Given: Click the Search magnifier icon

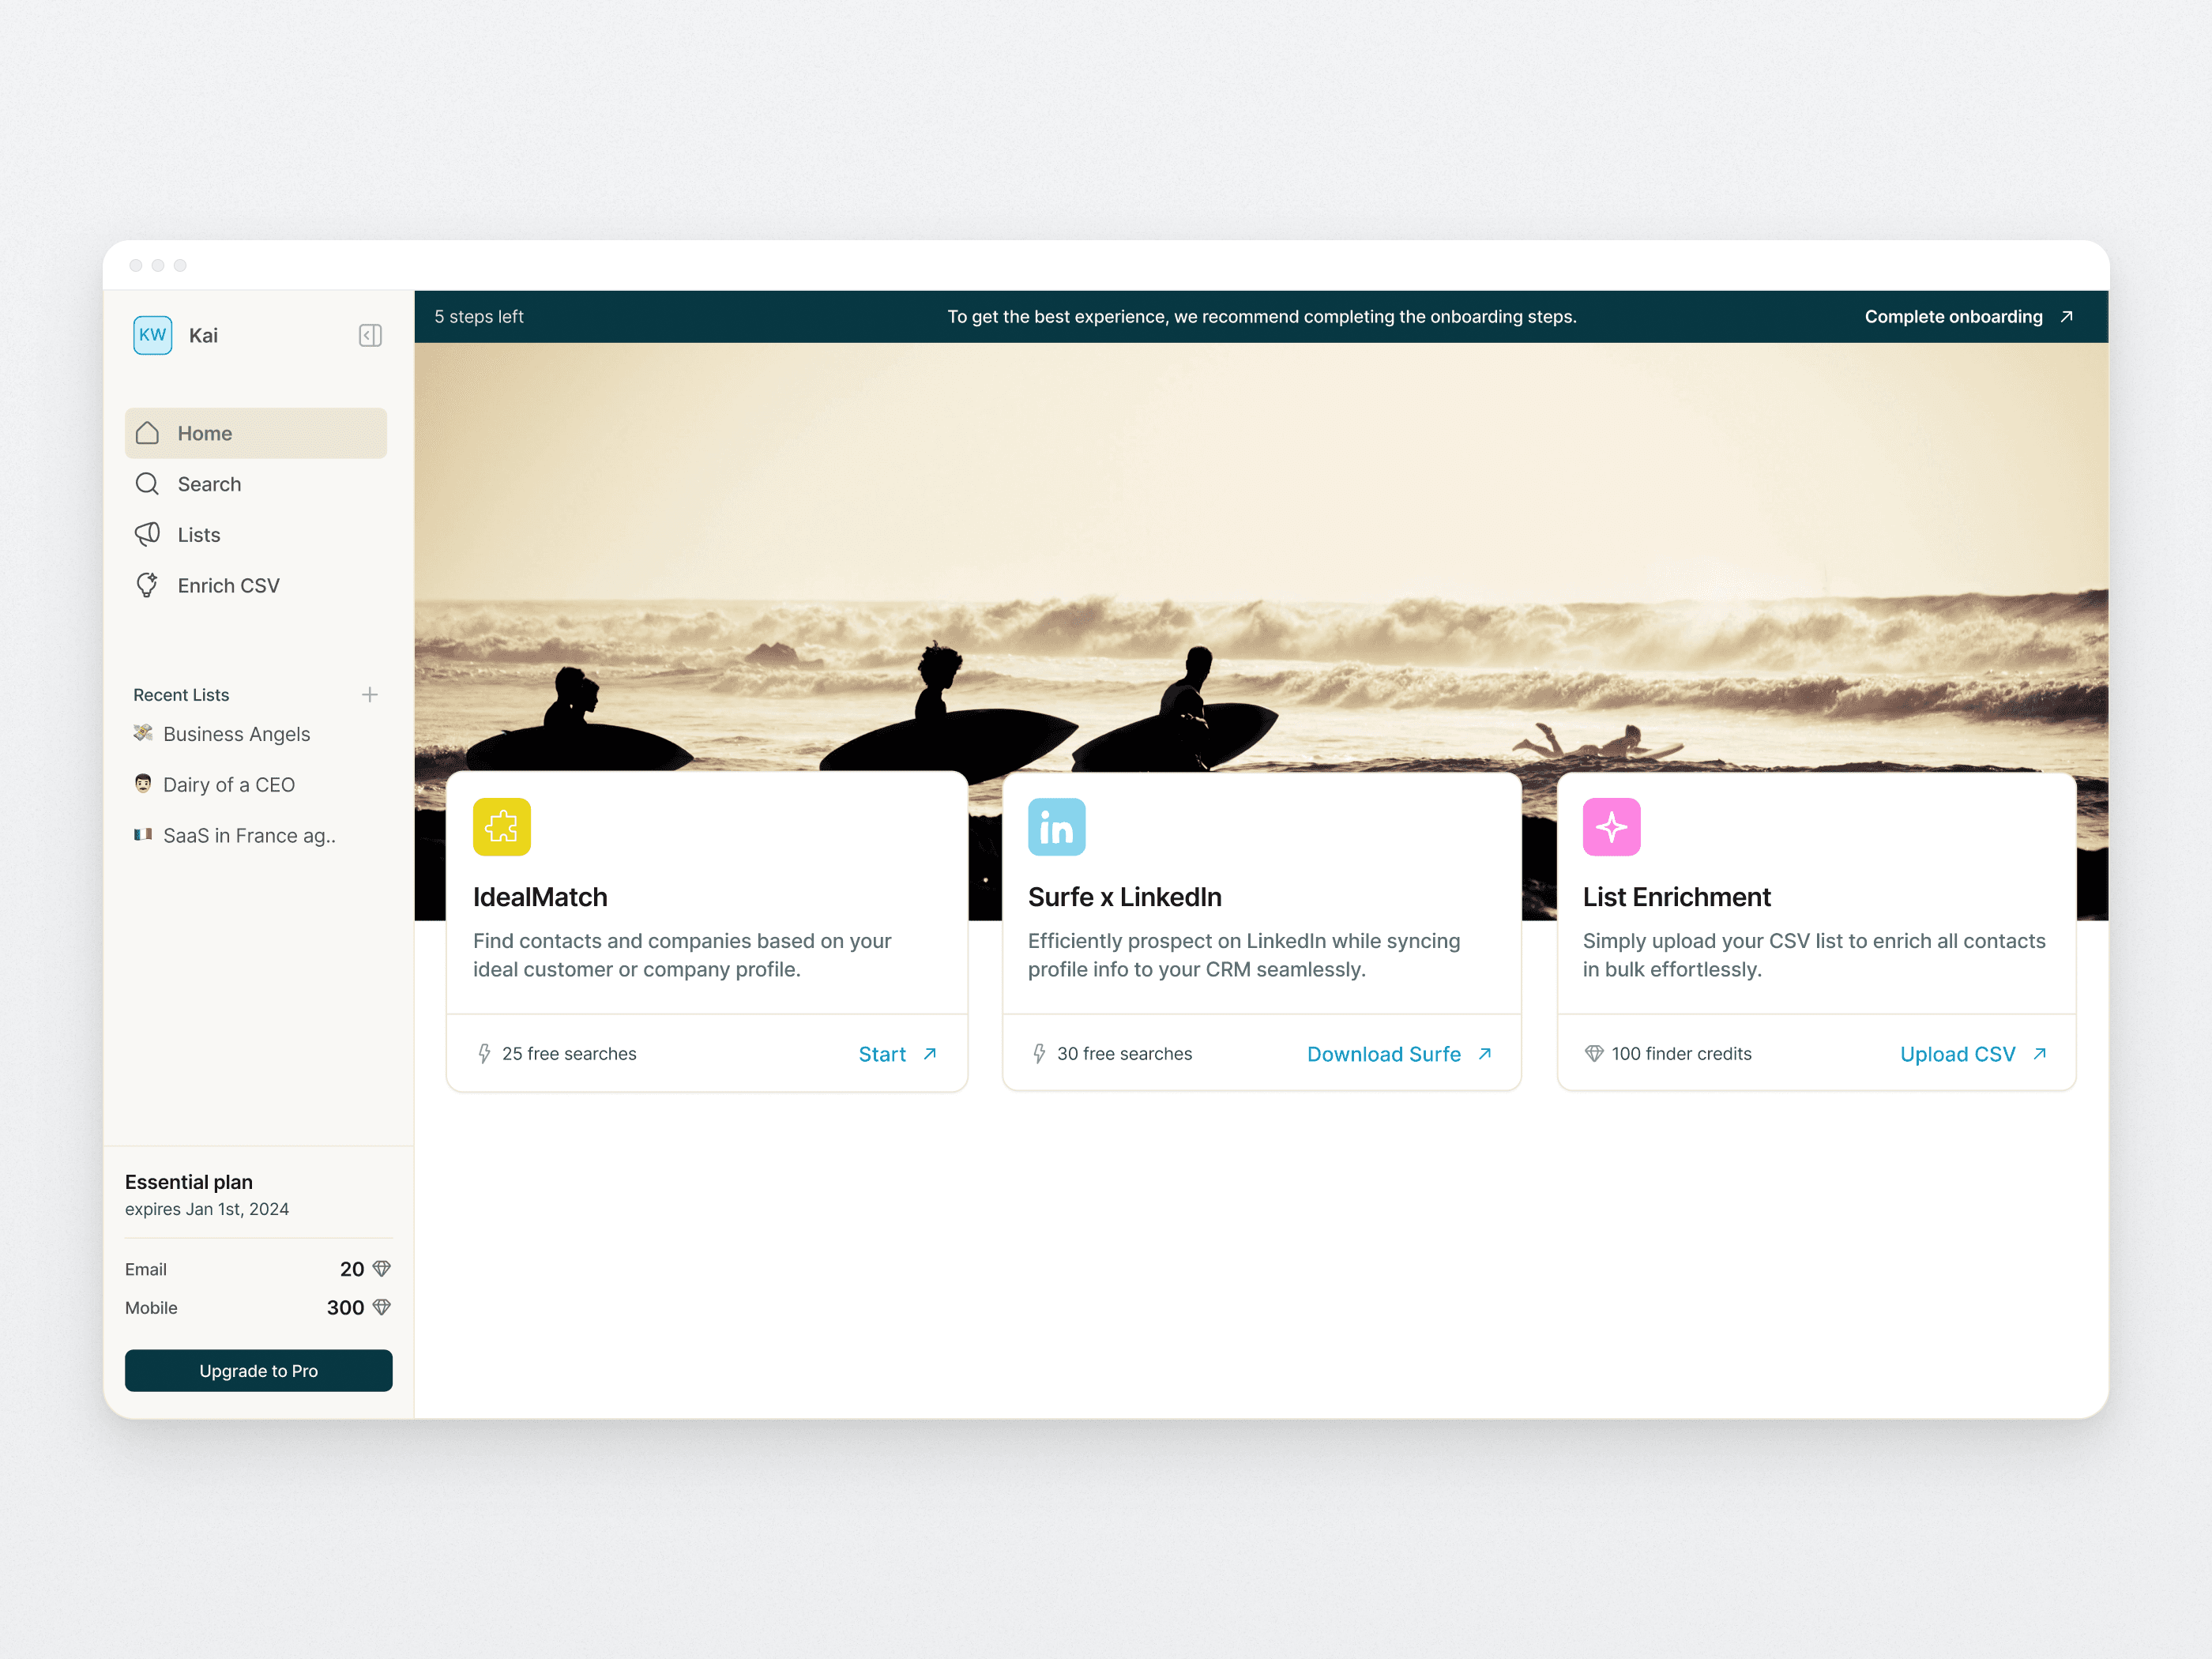Looking at the screenshot, I should tap(147, 484).
